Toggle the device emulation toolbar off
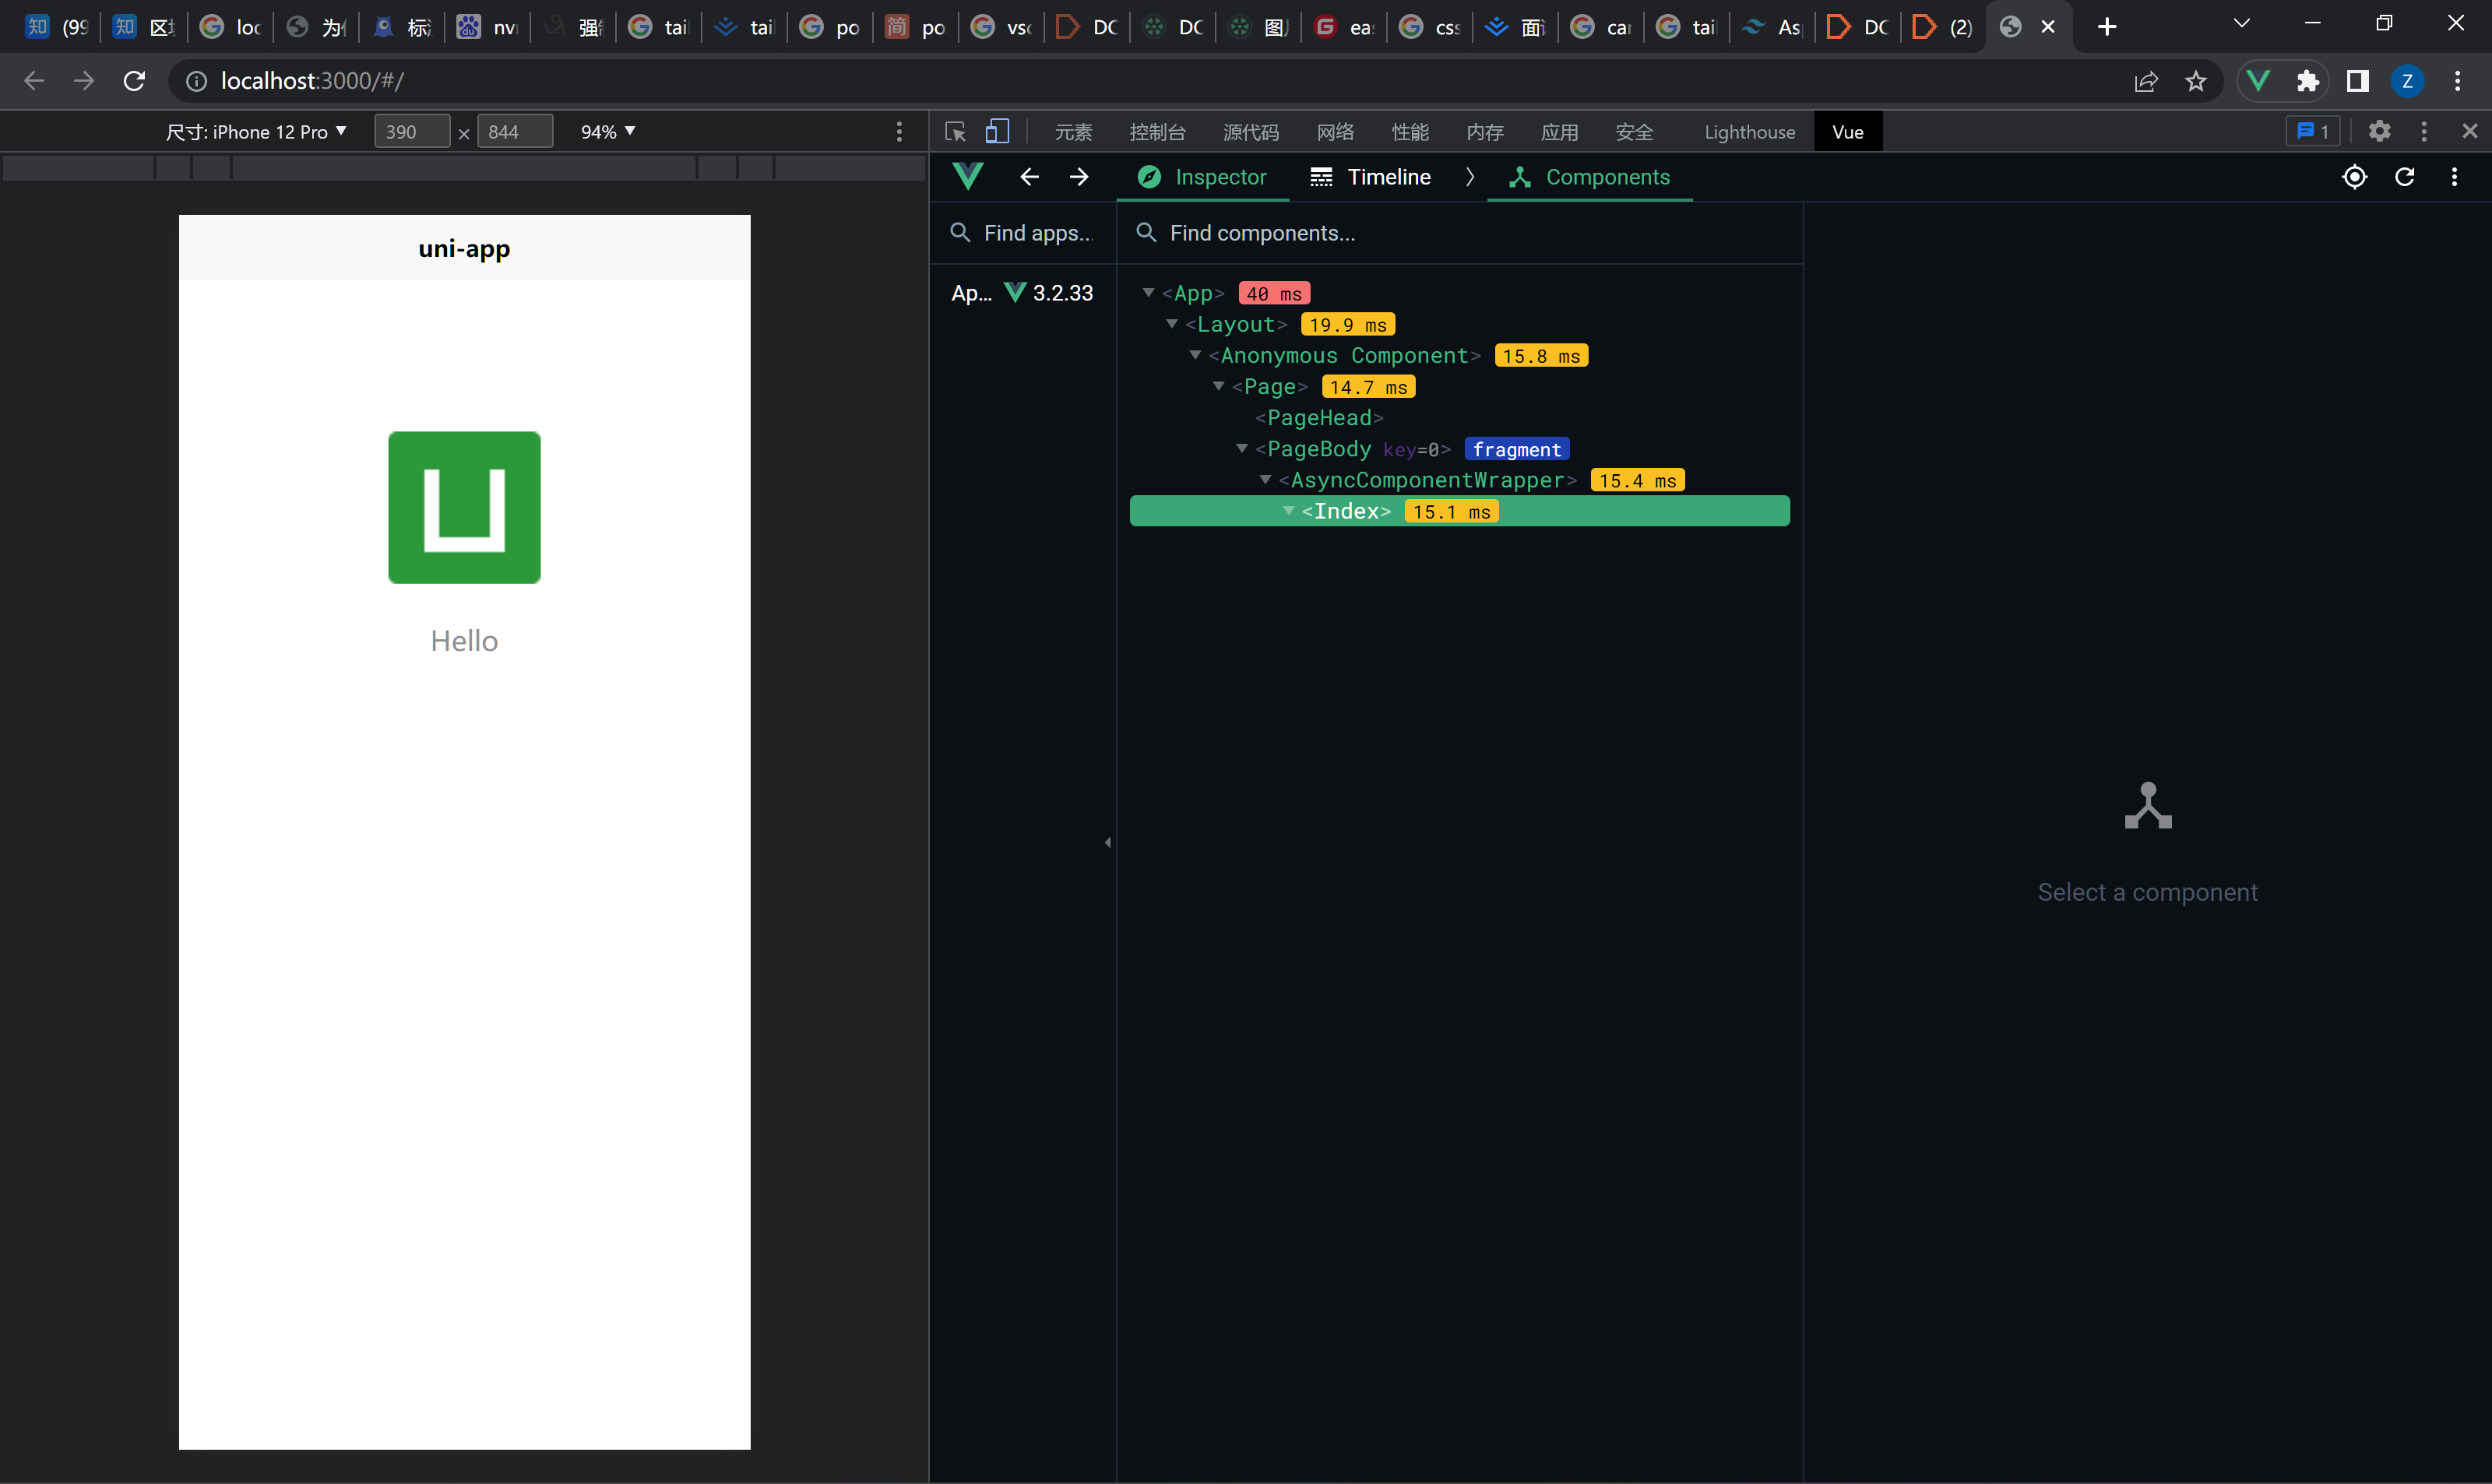Screen dimensions: 2492x1484 (x=996, y=131)
